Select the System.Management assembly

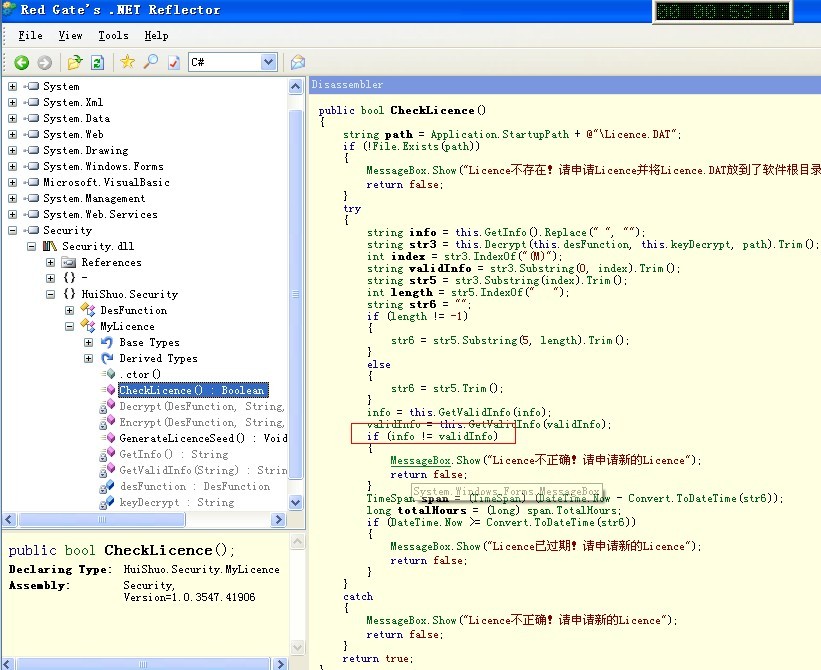94,198
